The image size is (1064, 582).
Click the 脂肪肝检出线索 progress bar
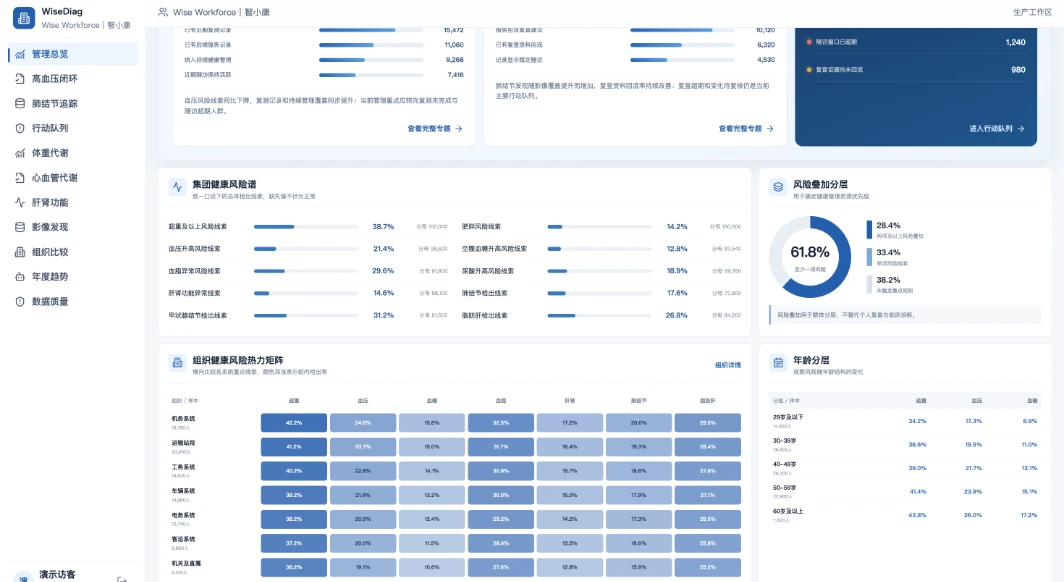click(x=599, y=315)
